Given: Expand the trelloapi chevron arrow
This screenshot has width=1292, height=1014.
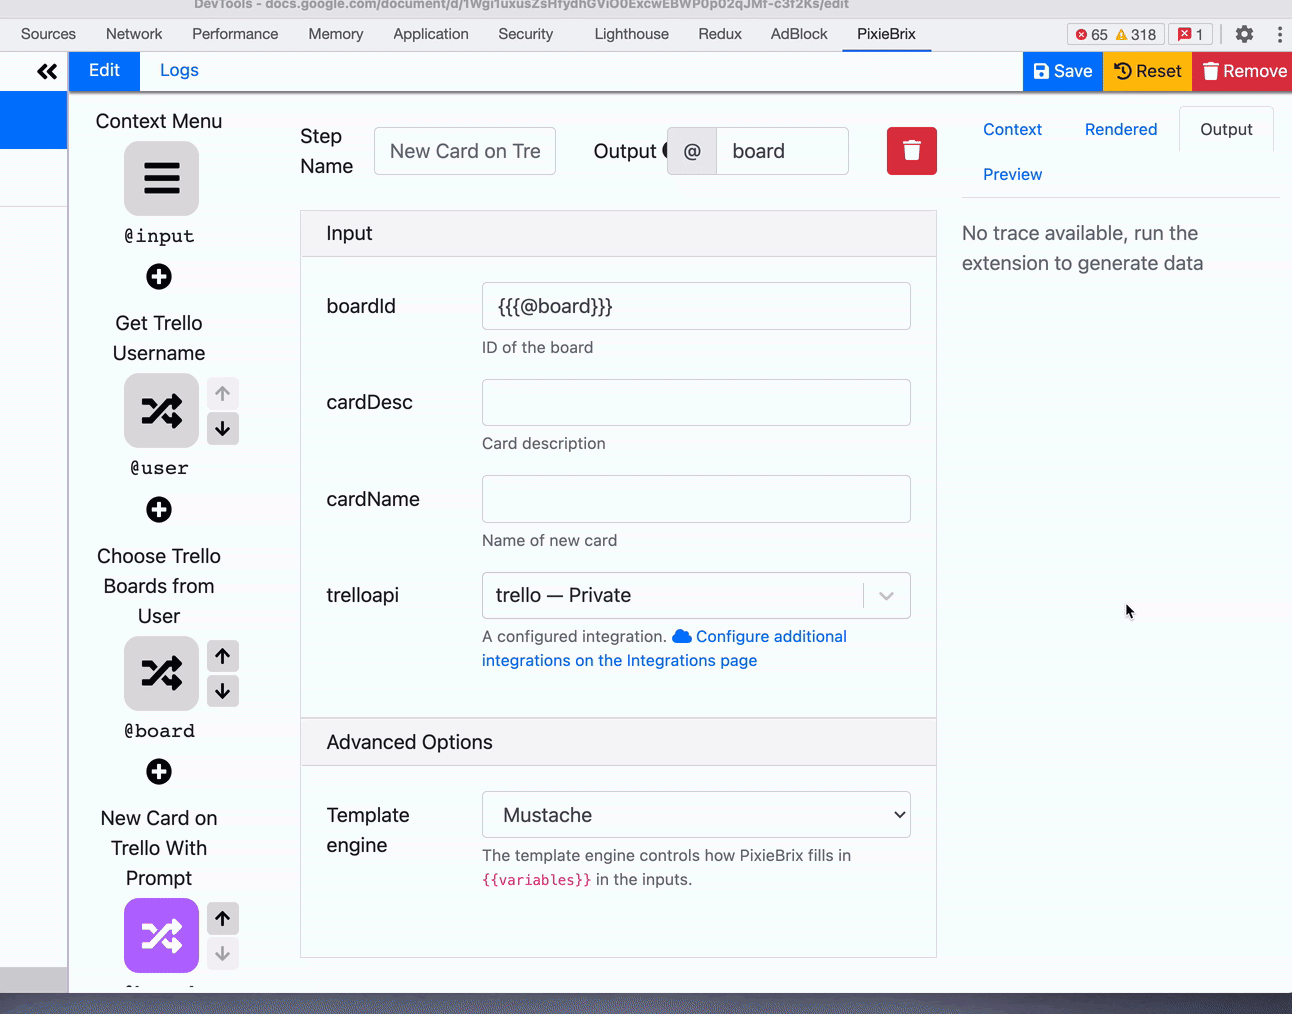Looking at the screenshot, I should click(x=886, y=595).
